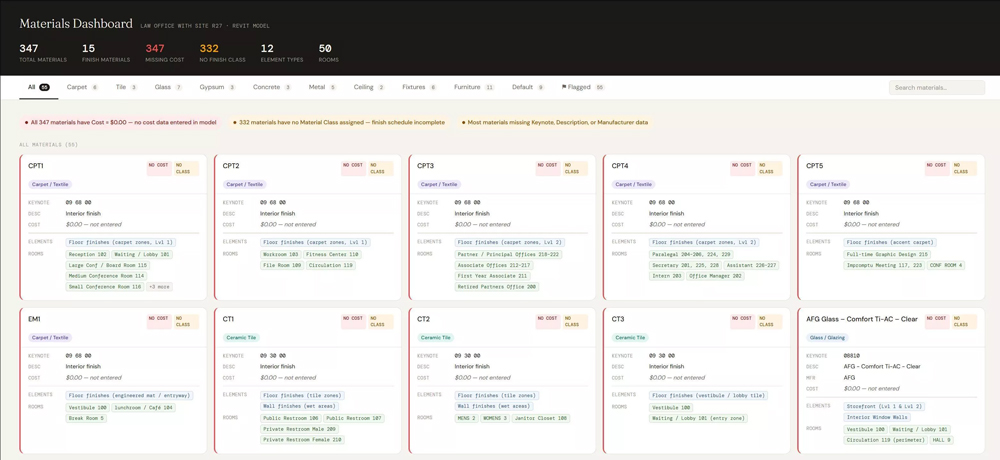Click the NO COST badge on CPT1
The width and height of the screenshot is (1000, 460).
(159, 168)
